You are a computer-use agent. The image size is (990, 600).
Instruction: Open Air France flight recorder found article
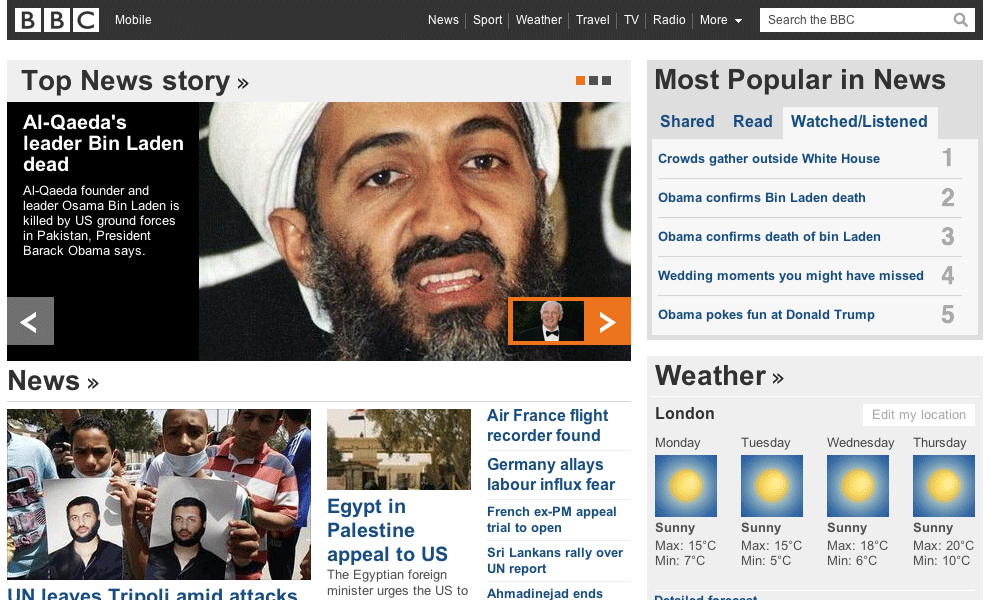click(x=547, y=425)
